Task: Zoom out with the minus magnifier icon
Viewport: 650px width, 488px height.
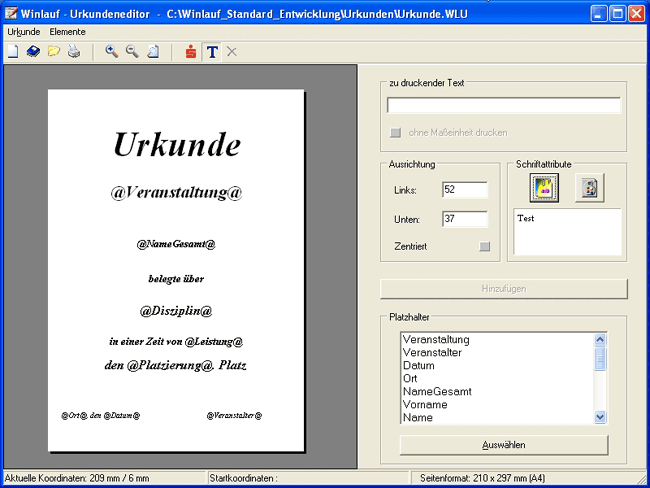Action: (132, 51)
